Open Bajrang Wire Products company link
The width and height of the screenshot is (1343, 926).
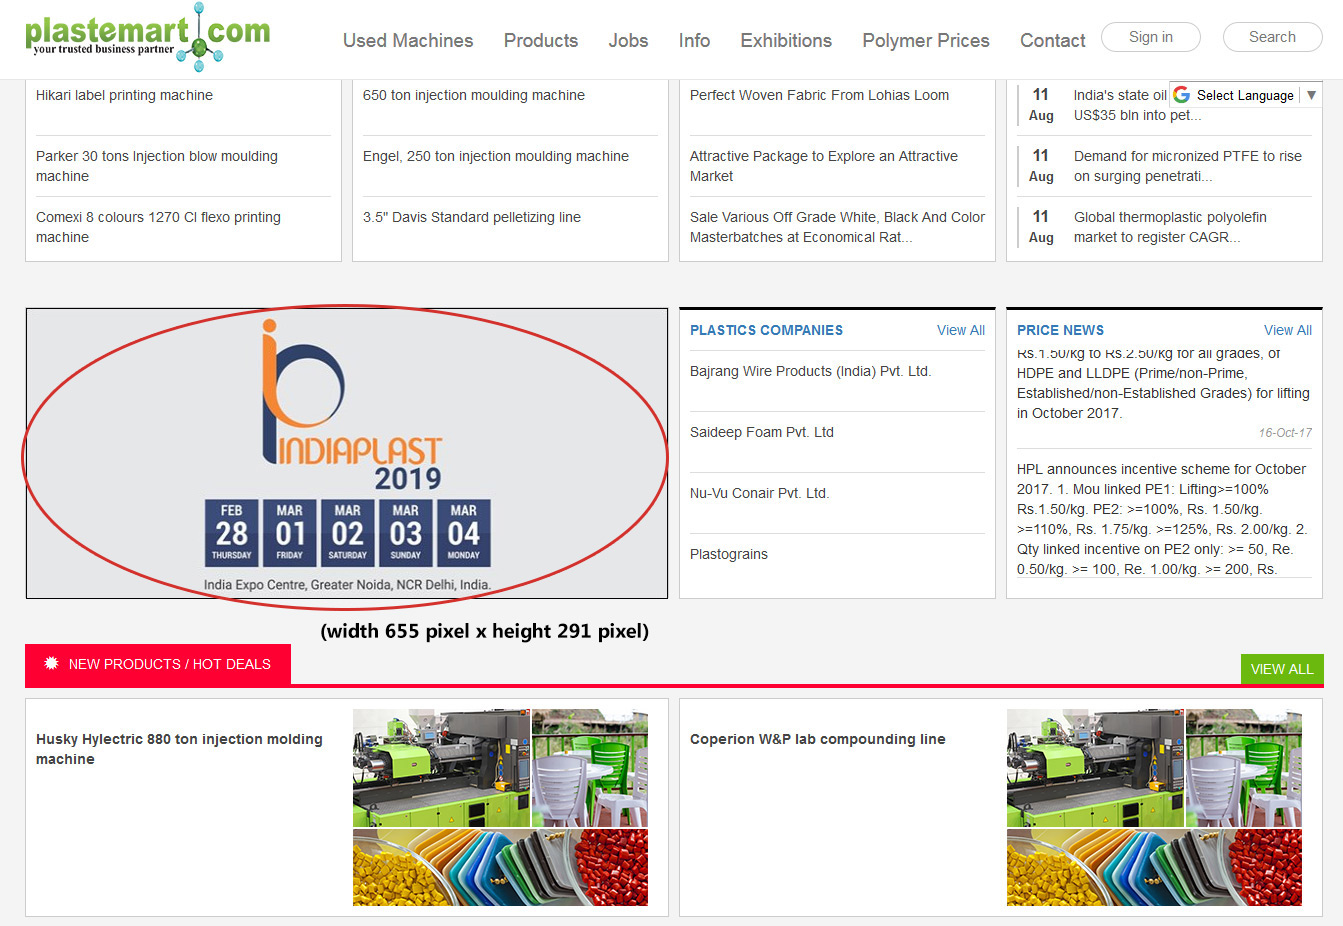[x=810, y=371]
